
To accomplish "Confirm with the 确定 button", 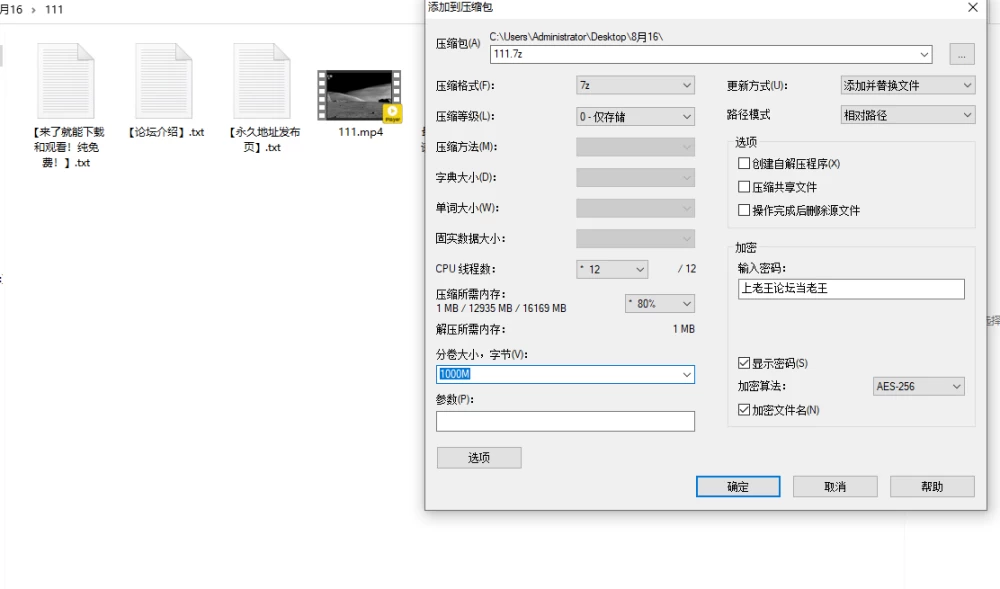I will [738, 486].
